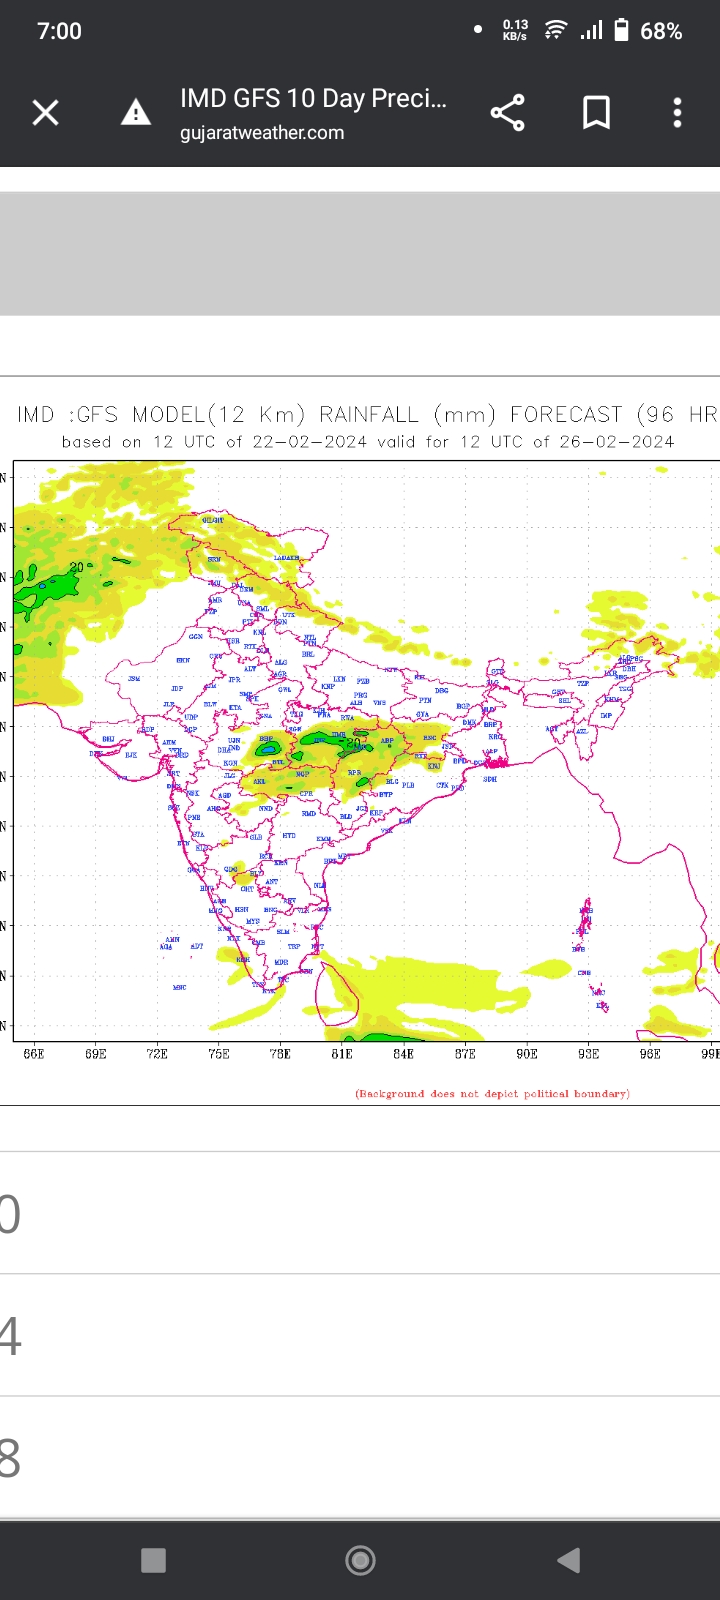Tap the gujaratweather.com URL text
Screen dimensions: 720x1600
click(262, 133)
